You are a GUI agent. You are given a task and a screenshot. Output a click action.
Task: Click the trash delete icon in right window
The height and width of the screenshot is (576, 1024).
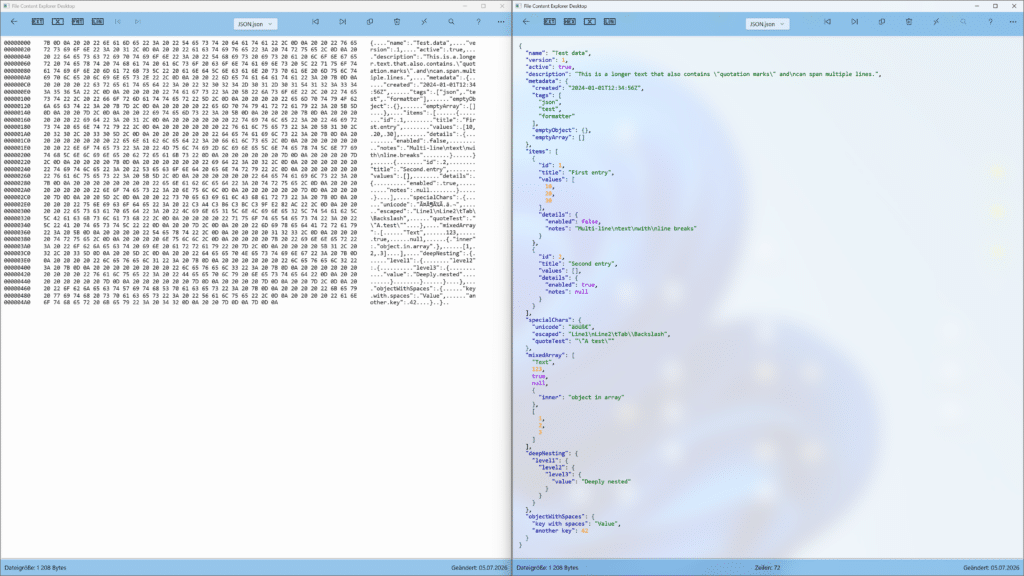(909, 22)
